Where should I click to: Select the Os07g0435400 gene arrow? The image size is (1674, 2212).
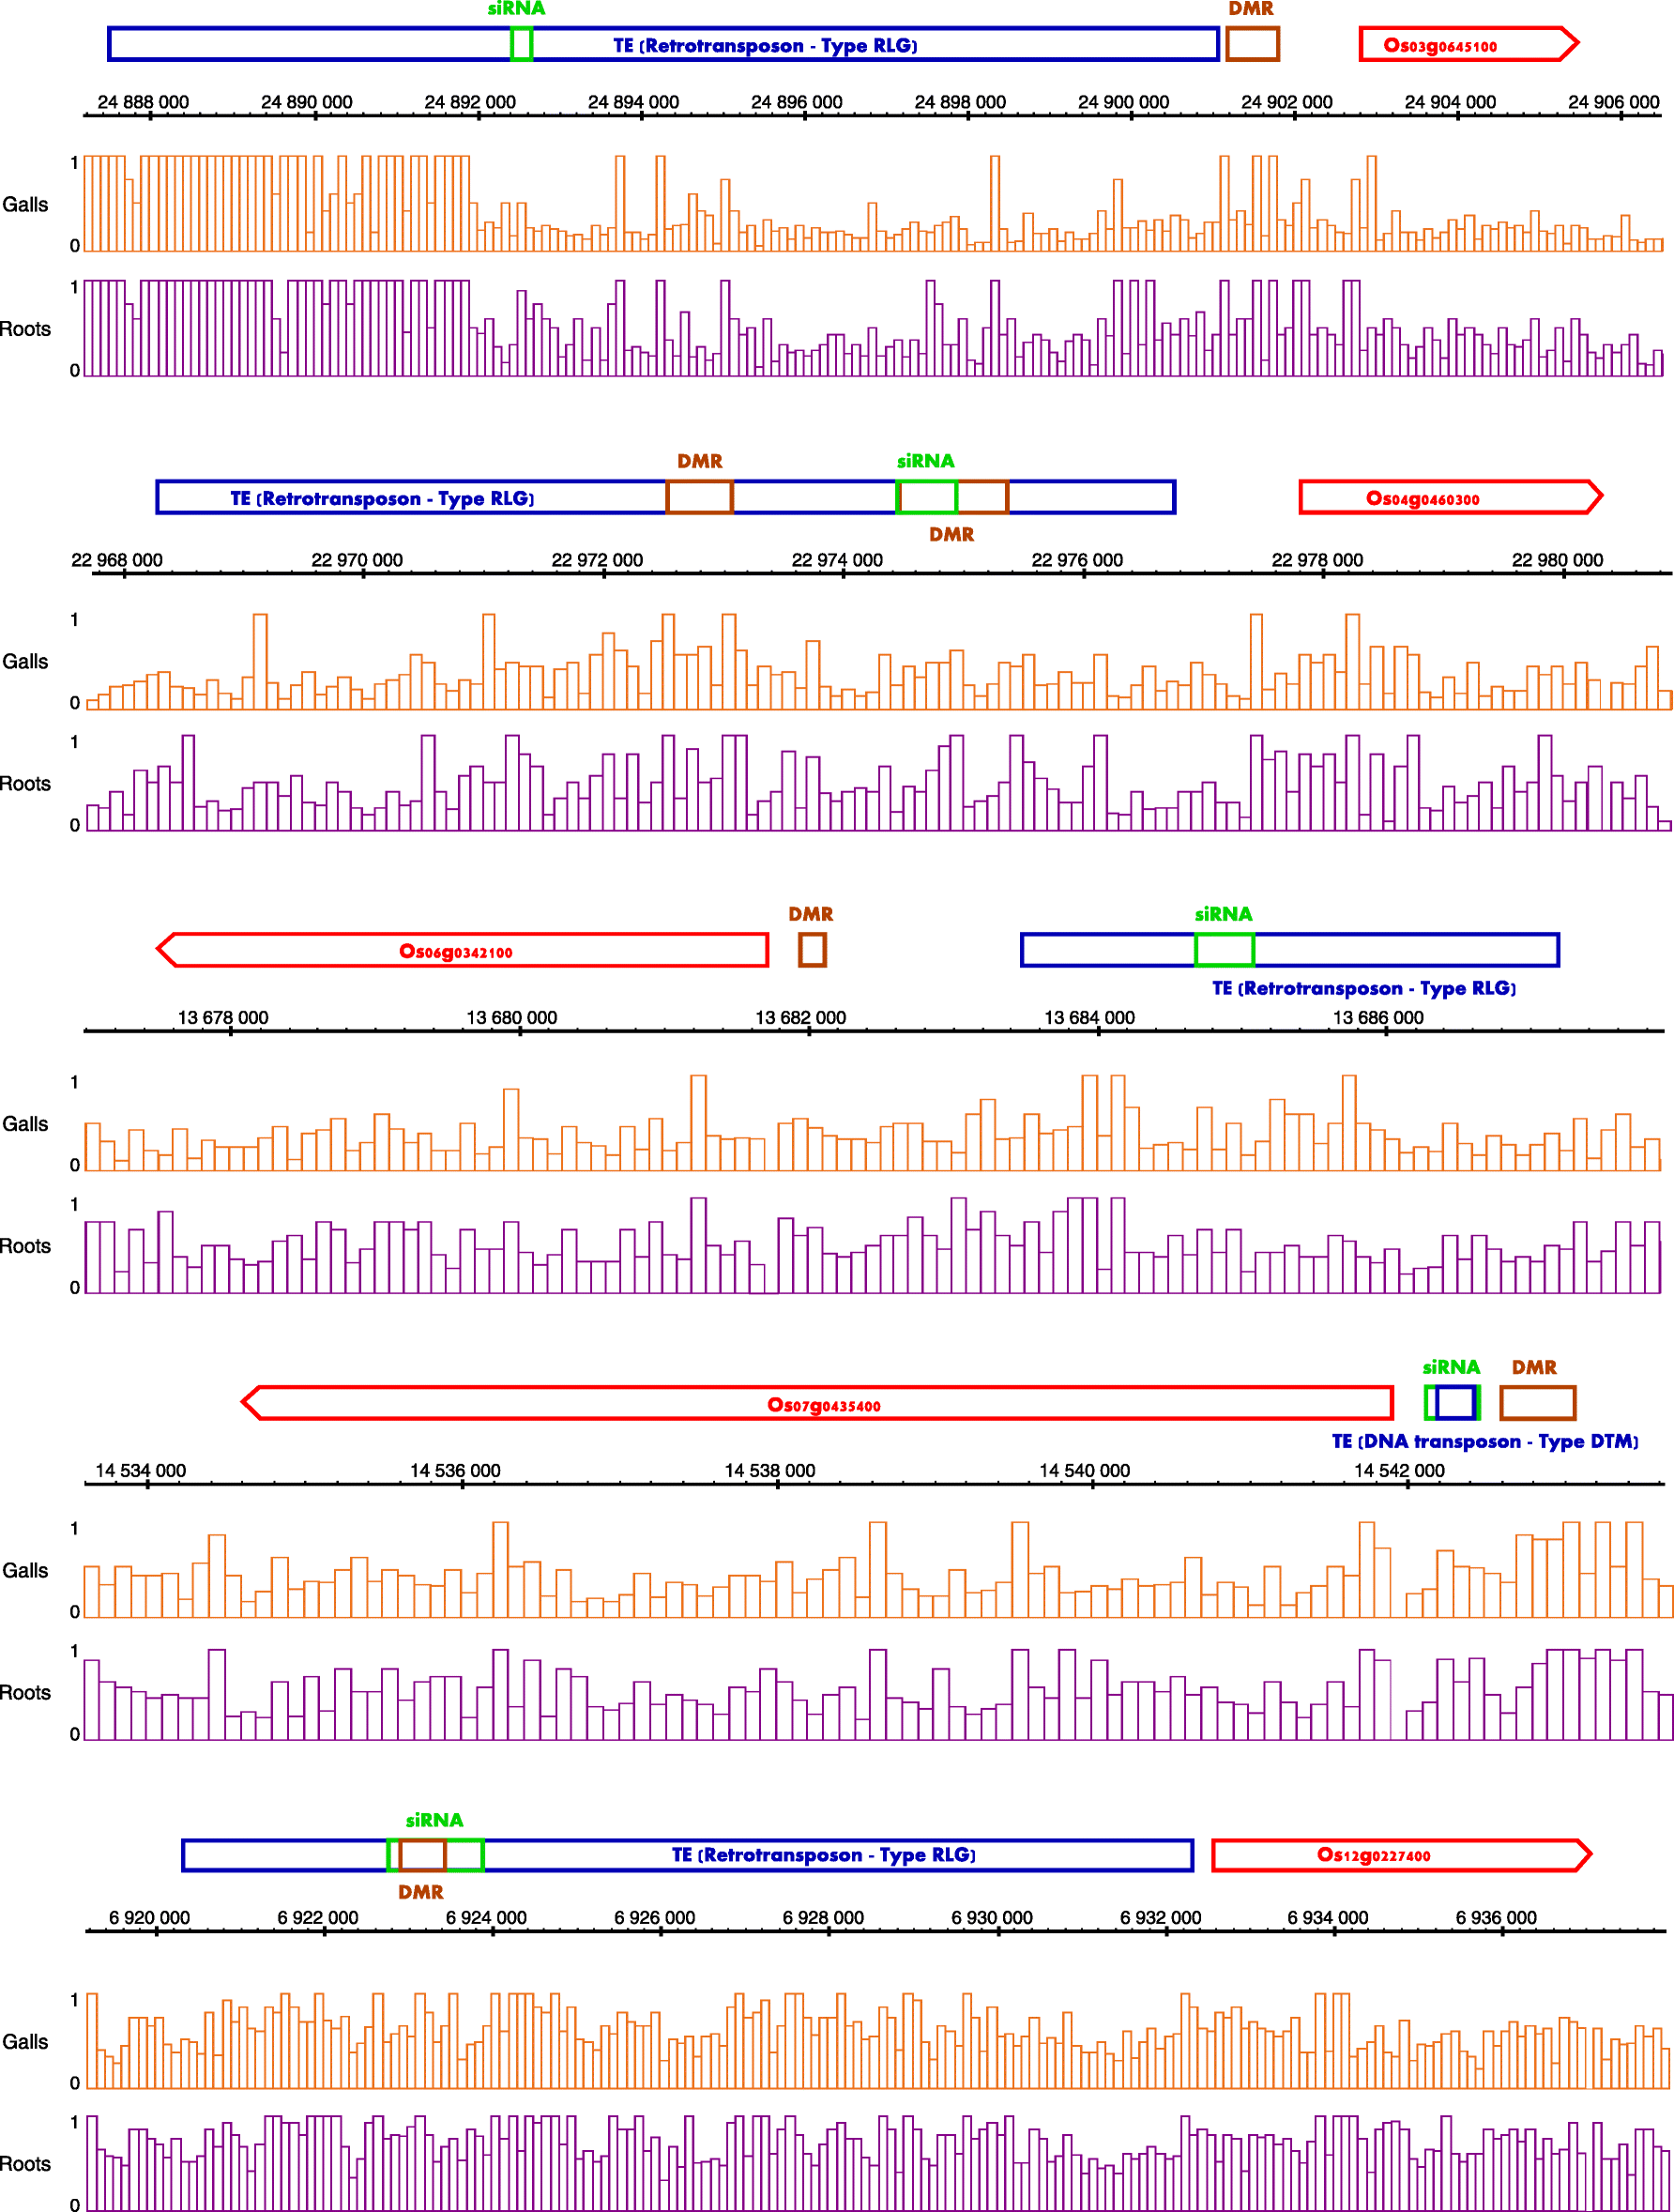coord(817,1403)
